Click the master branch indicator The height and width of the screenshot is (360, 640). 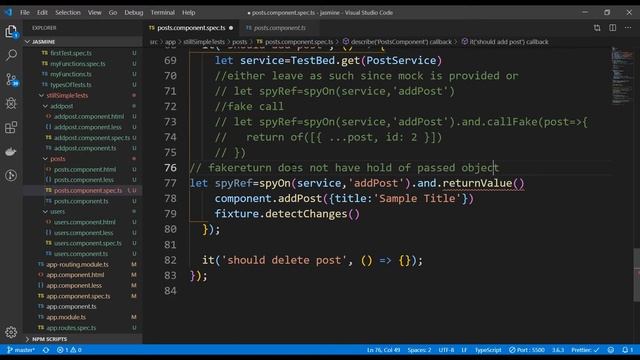coord(21,350)
